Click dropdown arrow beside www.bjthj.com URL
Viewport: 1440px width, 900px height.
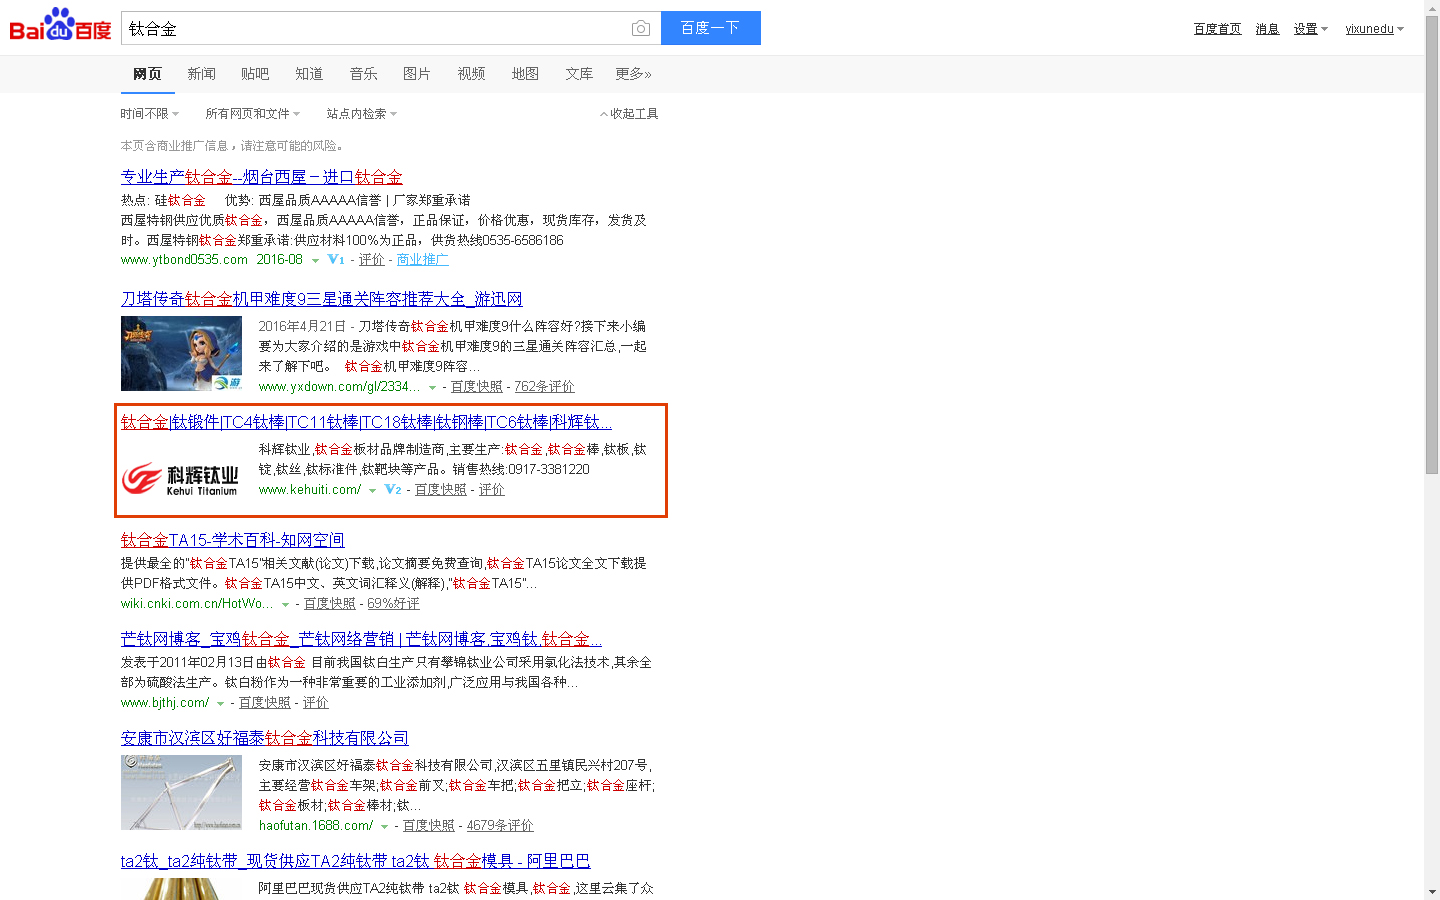pos(220,704)
